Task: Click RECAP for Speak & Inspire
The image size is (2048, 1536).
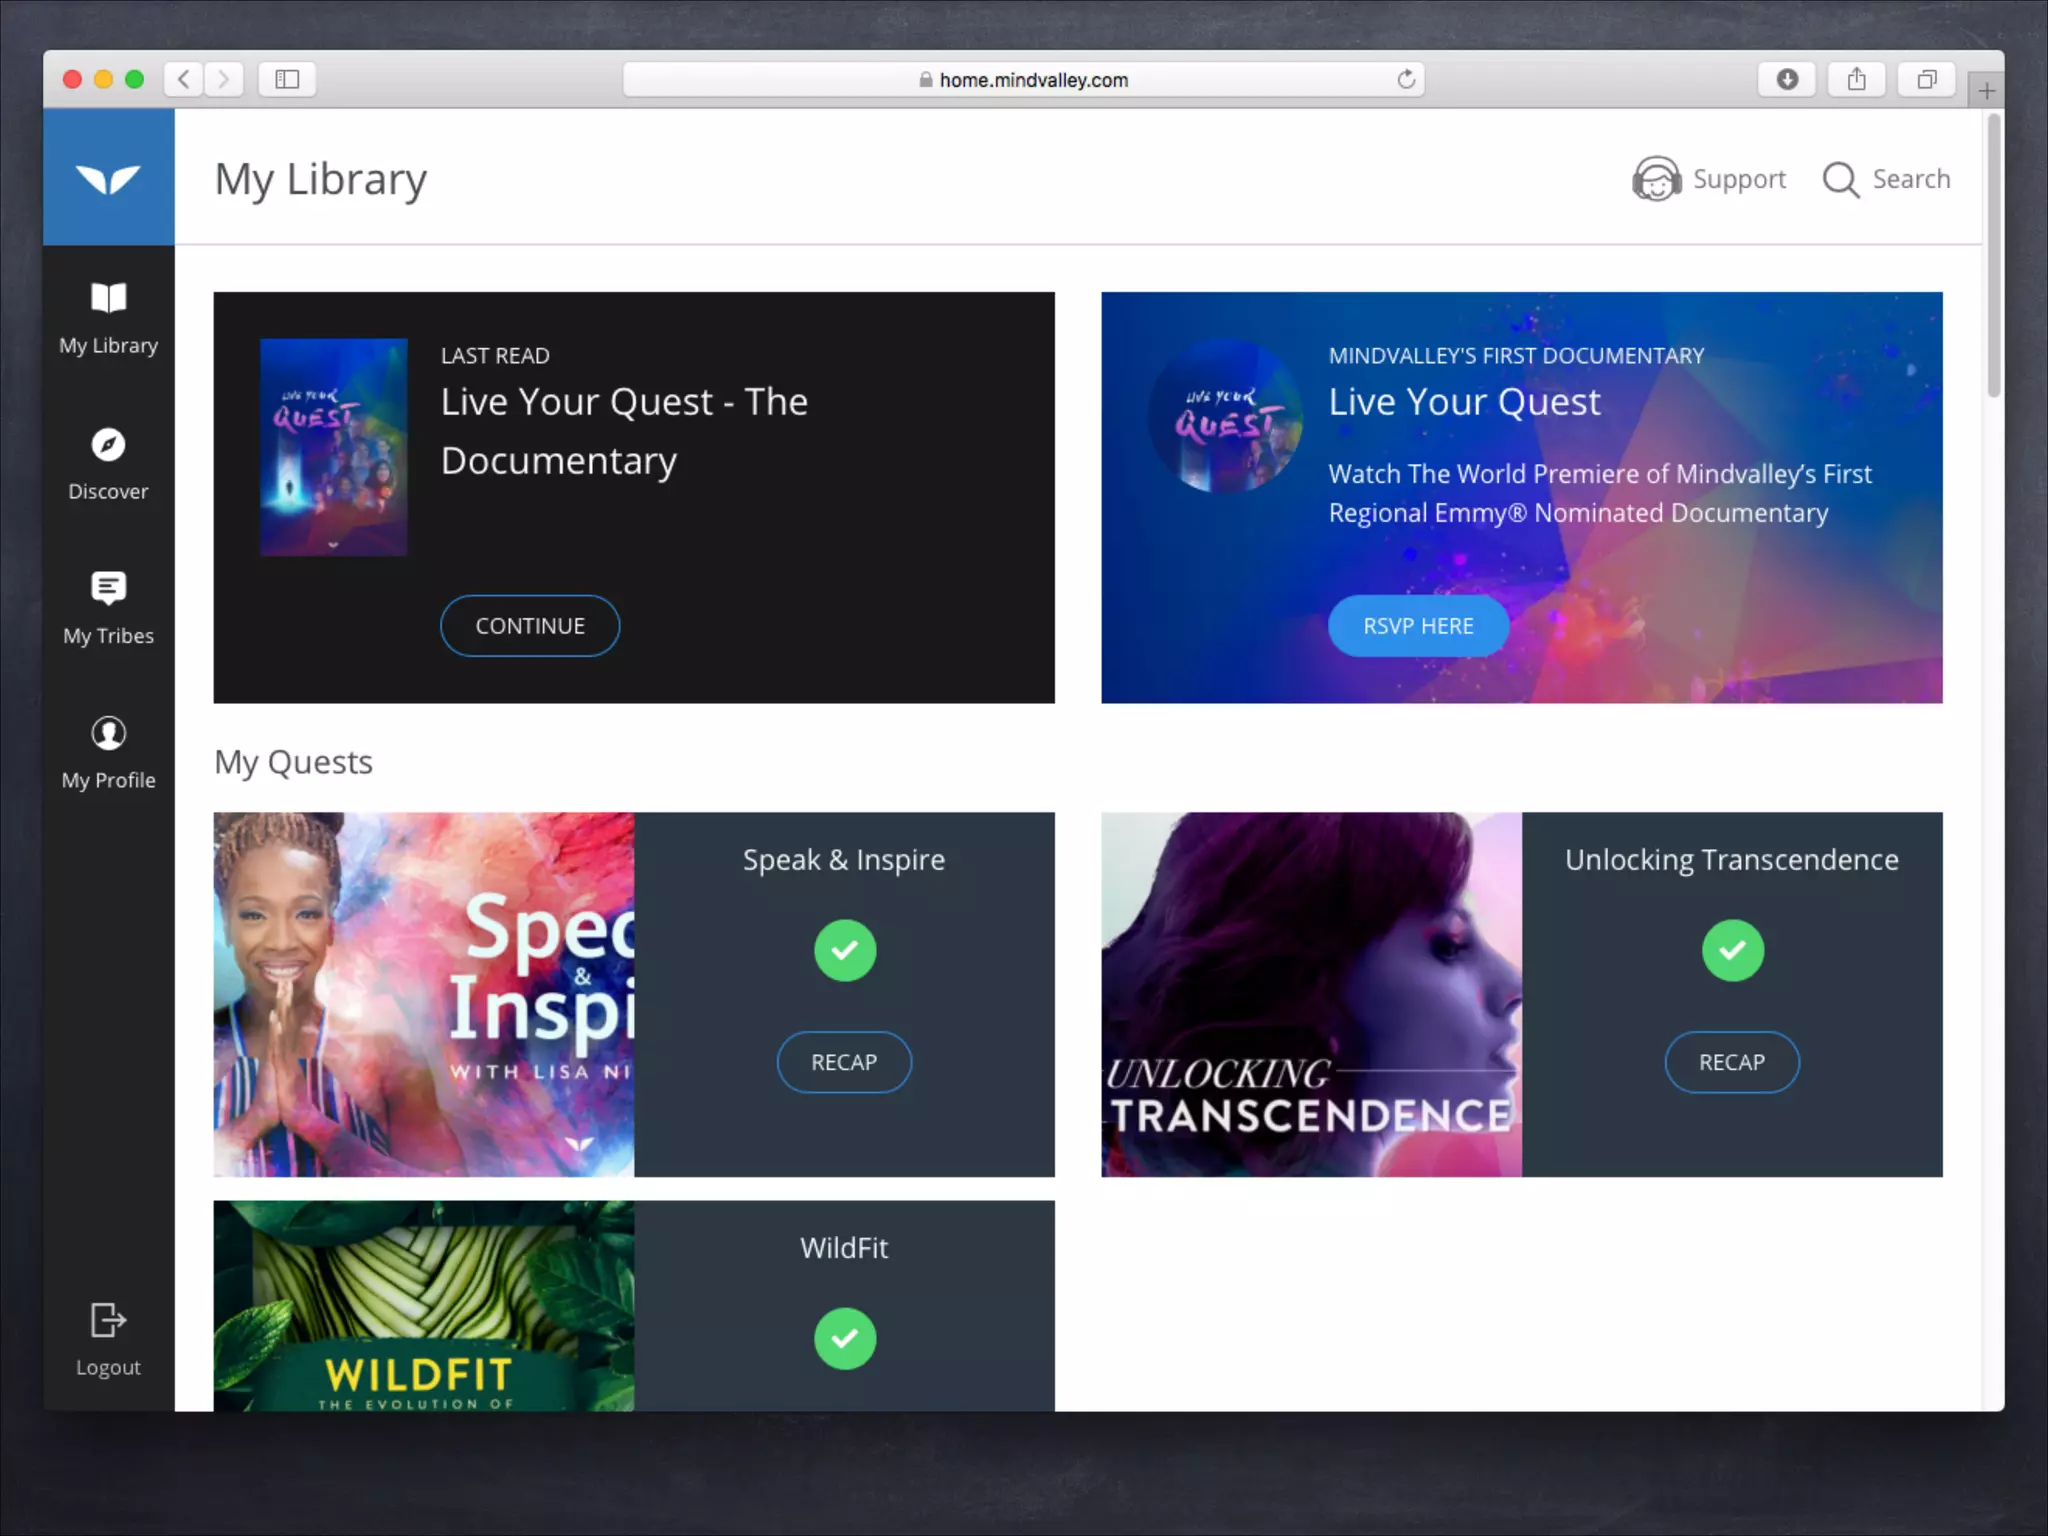Action: 844,1062
